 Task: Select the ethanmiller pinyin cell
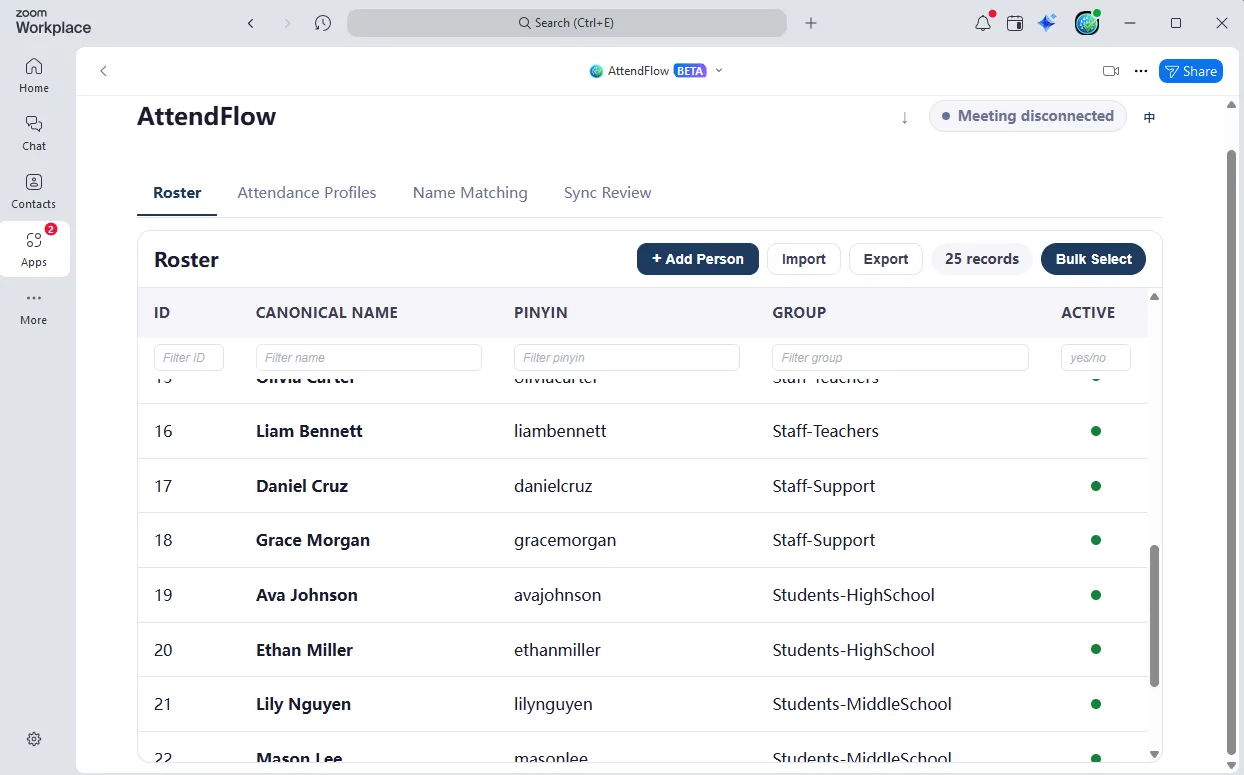pyautogui.click(x=557, y=650)
